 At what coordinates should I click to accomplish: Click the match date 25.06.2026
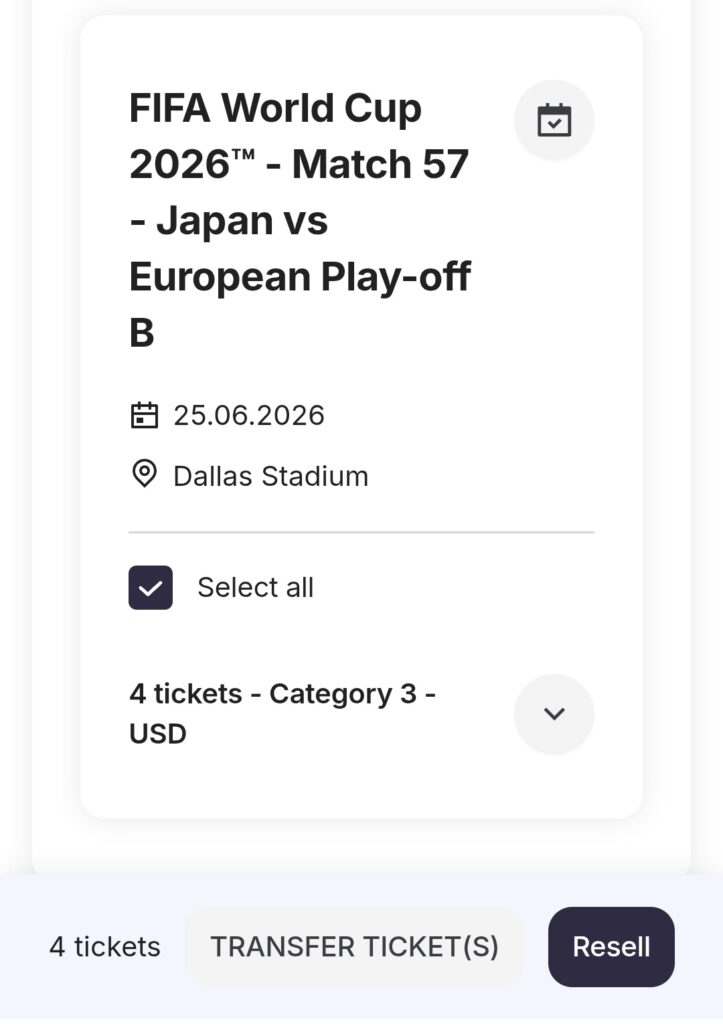click(249, 415)
